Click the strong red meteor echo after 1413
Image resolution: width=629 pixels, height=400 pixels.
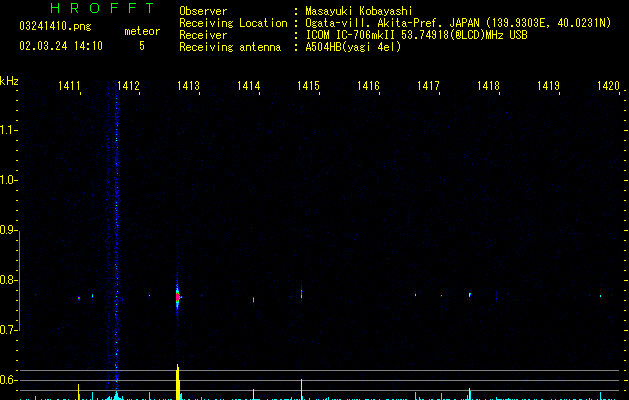coord(178,297)
